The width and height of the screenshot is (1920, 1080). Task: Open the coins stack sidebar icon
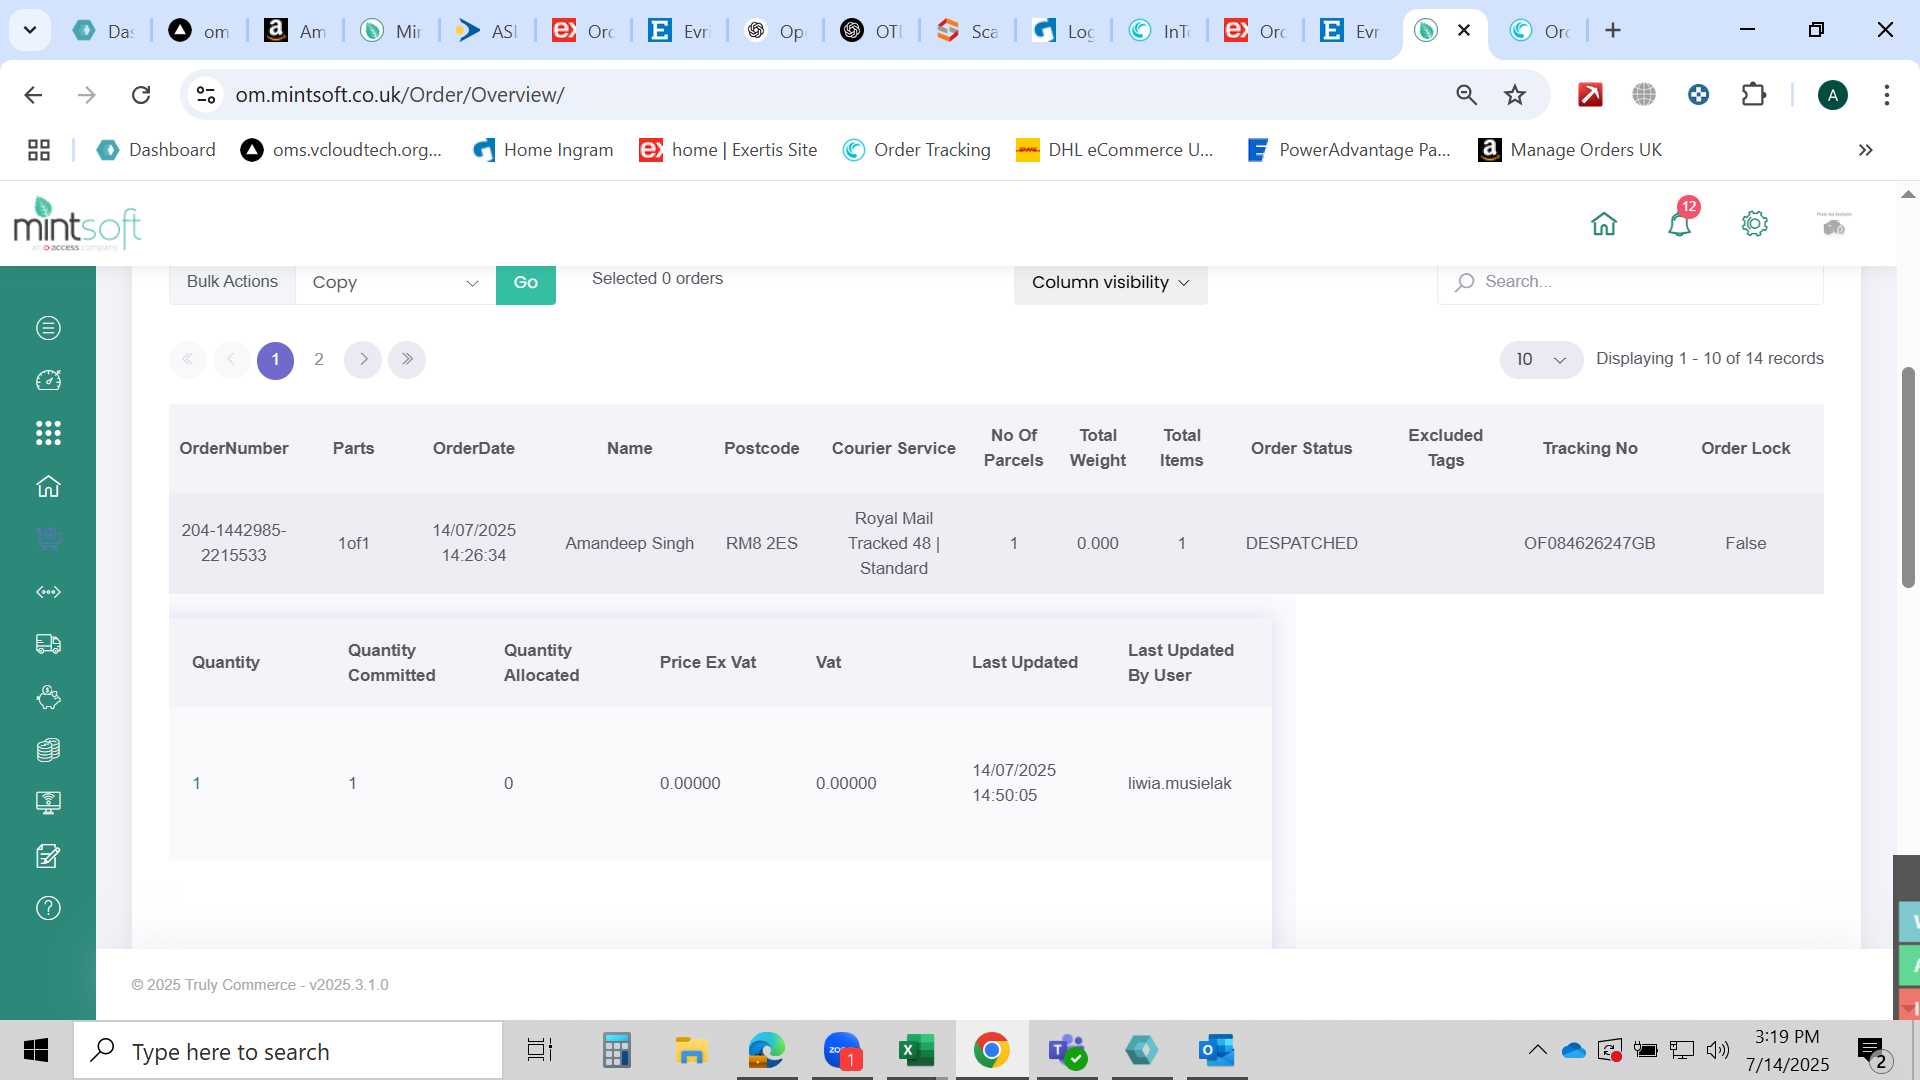pos(48,750)
